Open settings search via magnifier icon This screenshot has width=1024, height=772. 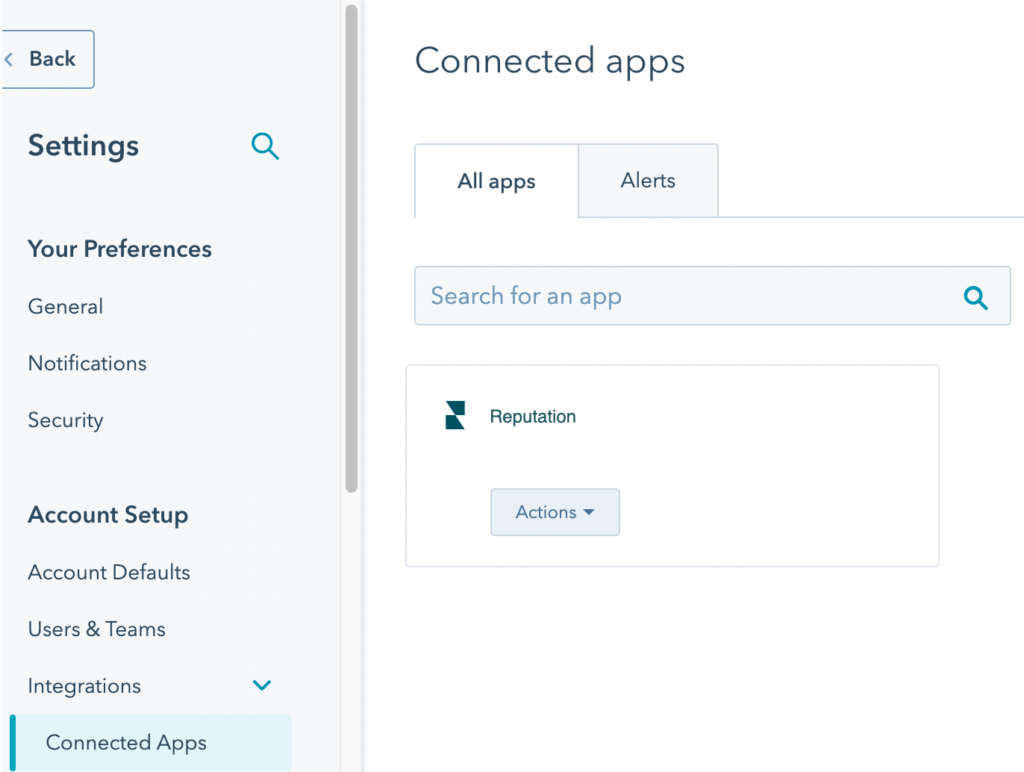pos(265,146)
